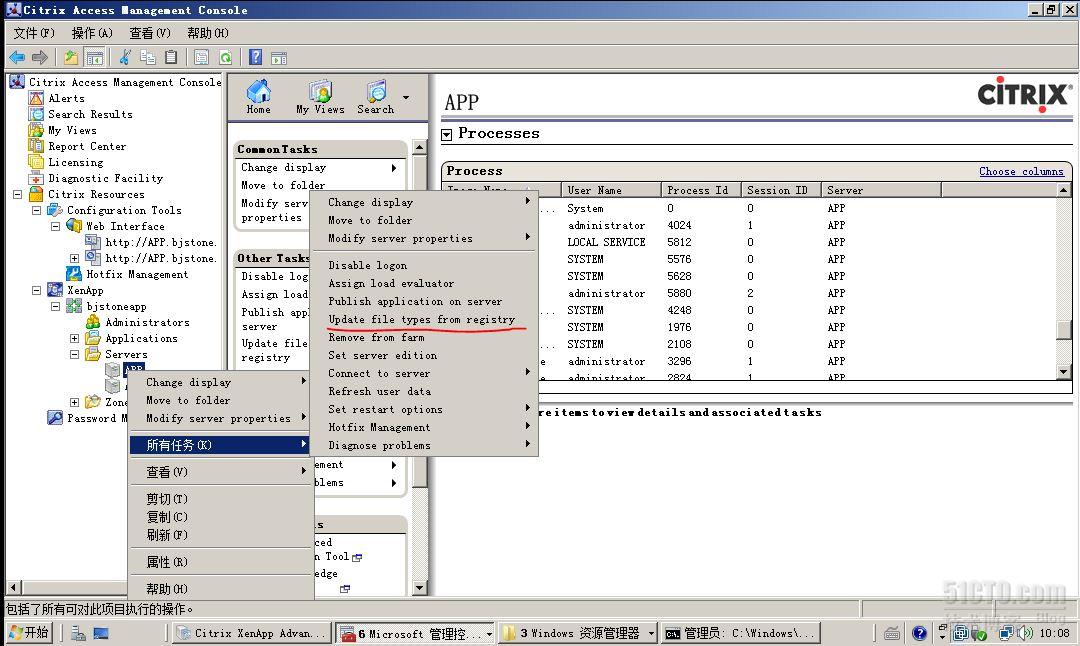1080x646 pixels.
Task: Select Applications folder tree node
Action: click(x=141, y=338)
